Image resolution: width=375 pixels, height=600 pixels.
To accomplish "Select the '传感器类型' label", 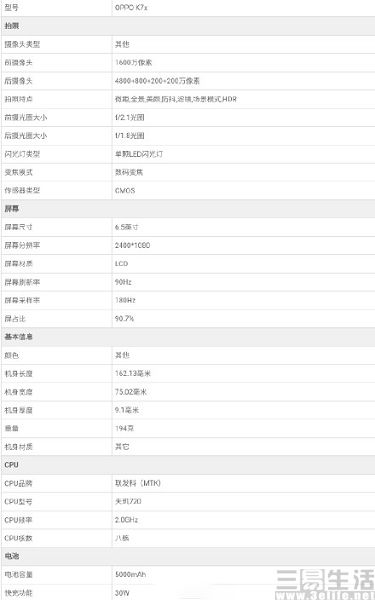I will pos(22,190).
